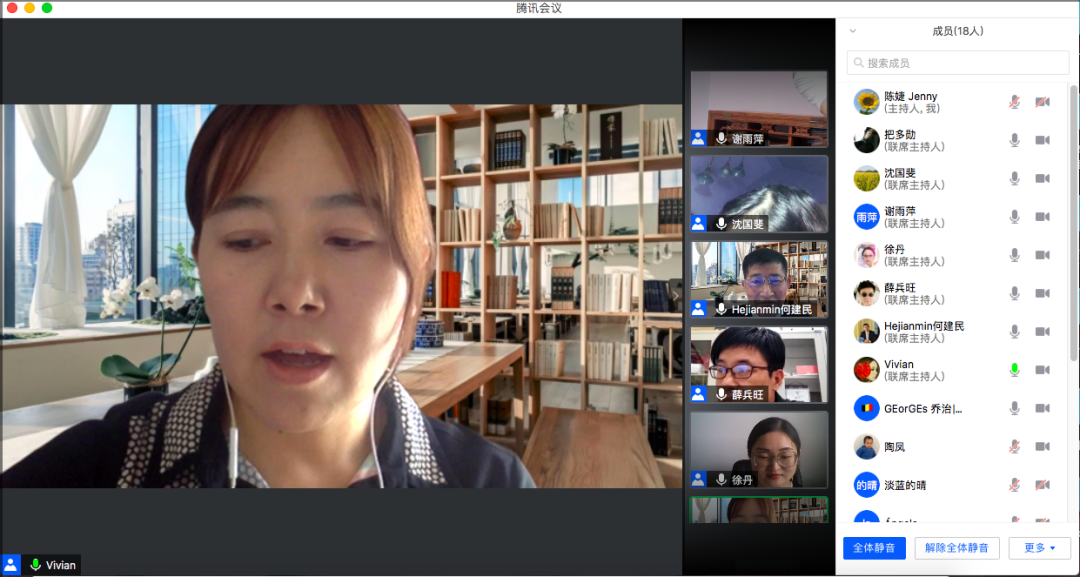Select 淡蓝的晴 in the member list
The height and width of the screenshot is (577, 1080).
coord(905,485)
